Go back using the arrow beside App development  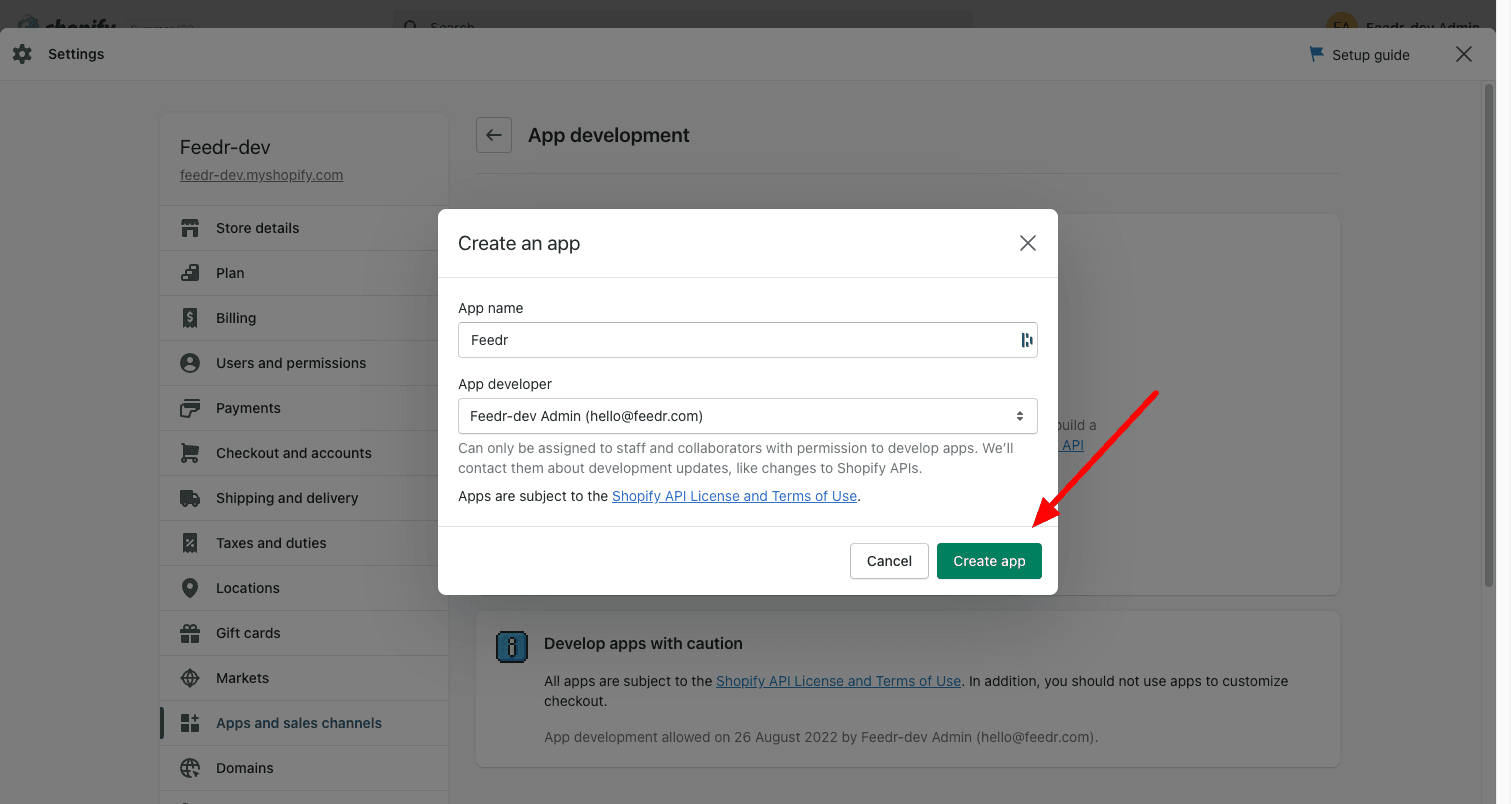point(494,135)
